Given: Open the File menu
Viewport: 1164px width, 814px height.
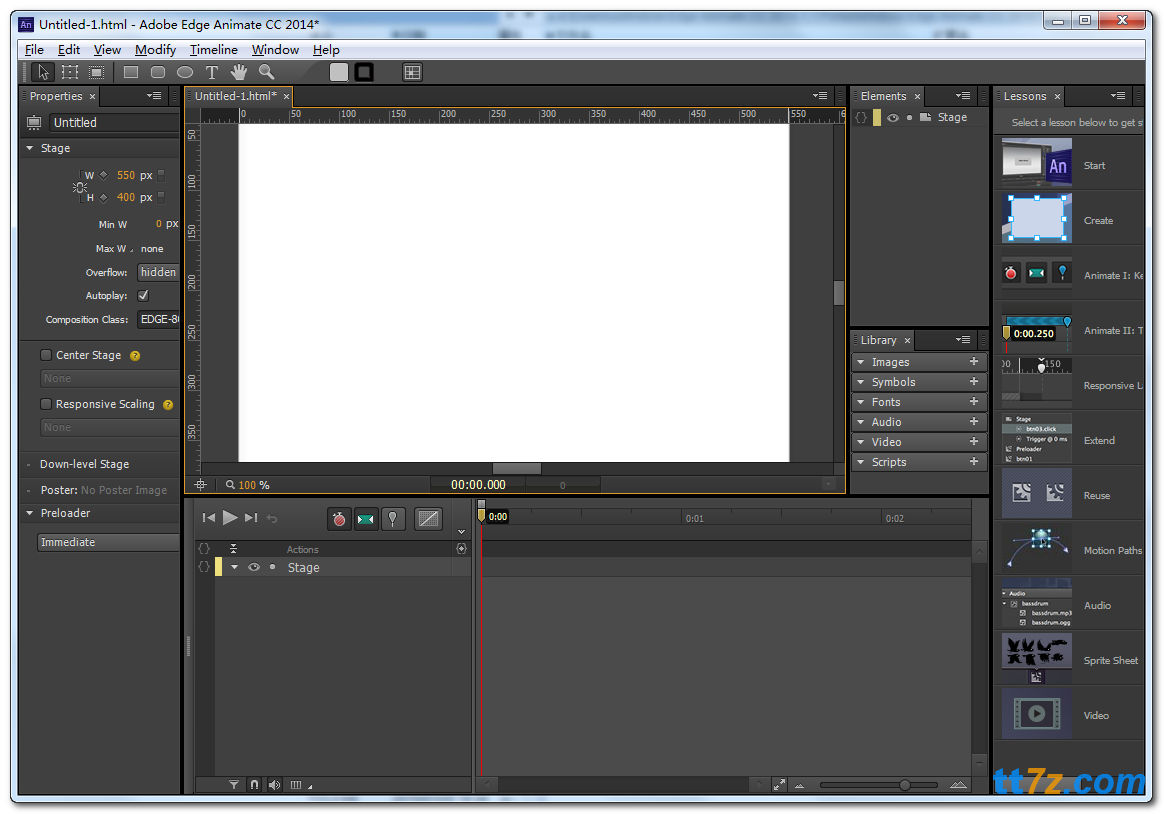Looking at the screenshot, I should 34,50.
